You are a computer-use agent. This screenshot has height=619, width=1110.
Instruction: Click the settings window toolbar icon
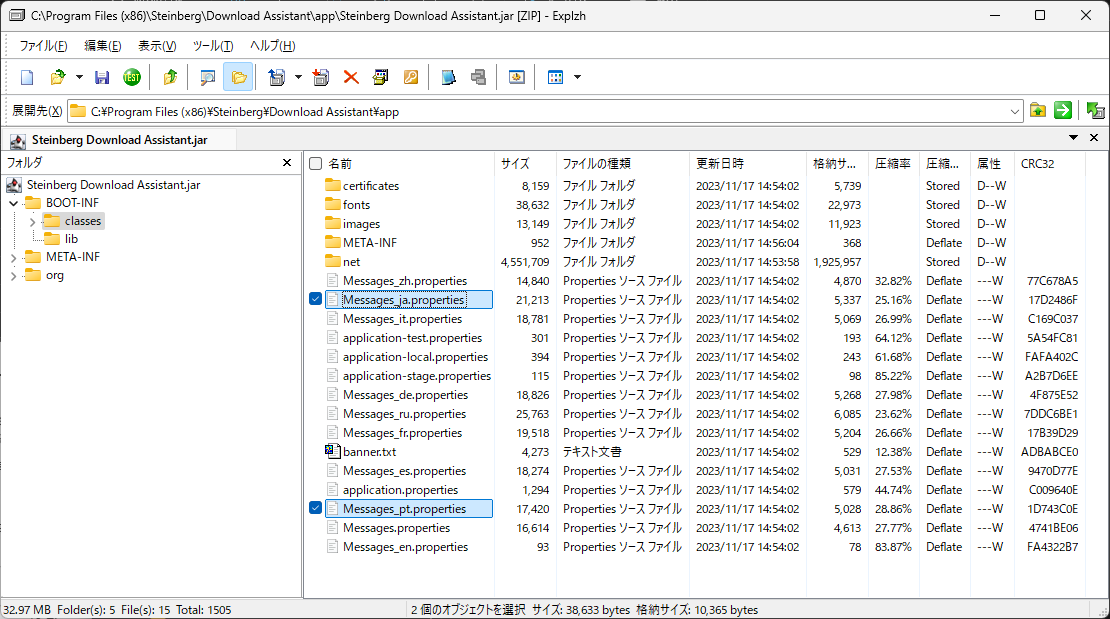click(517, 77)
